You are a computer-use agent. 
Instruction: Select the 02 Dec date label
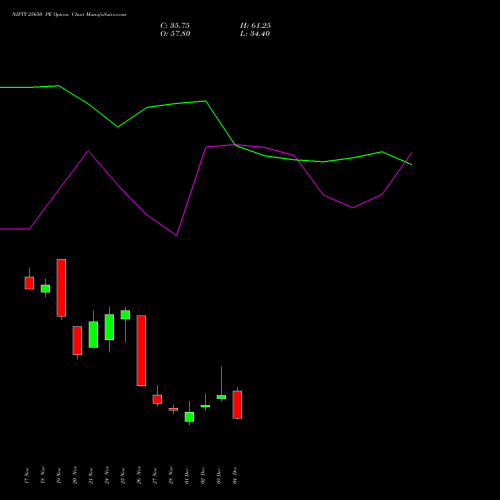(203, 476)
